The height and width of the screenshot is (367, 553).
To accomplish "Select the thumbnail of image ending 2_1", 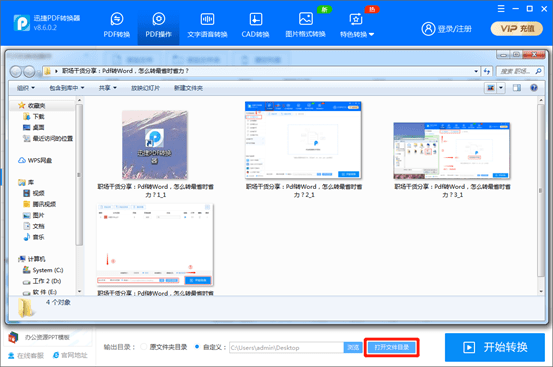I will (x=303, y=140).
